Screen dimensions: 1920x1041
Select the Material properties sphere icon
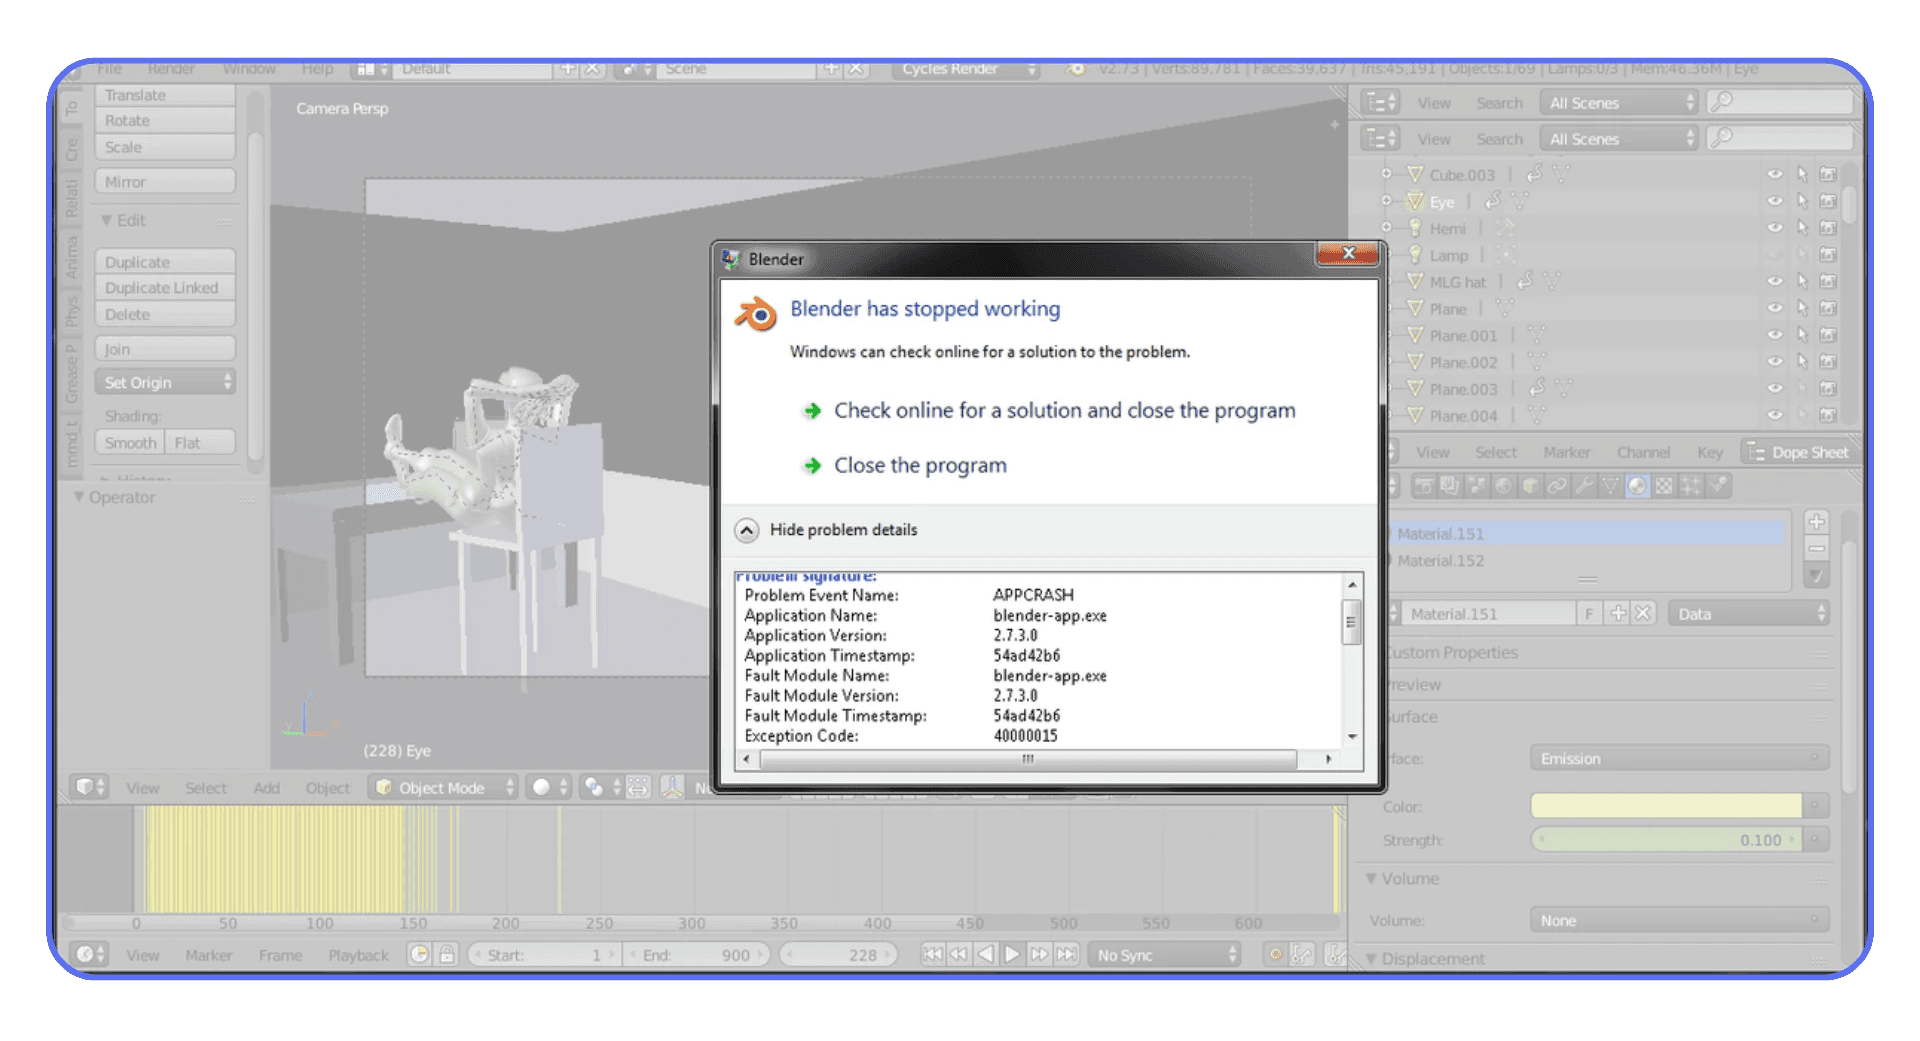1639,485
